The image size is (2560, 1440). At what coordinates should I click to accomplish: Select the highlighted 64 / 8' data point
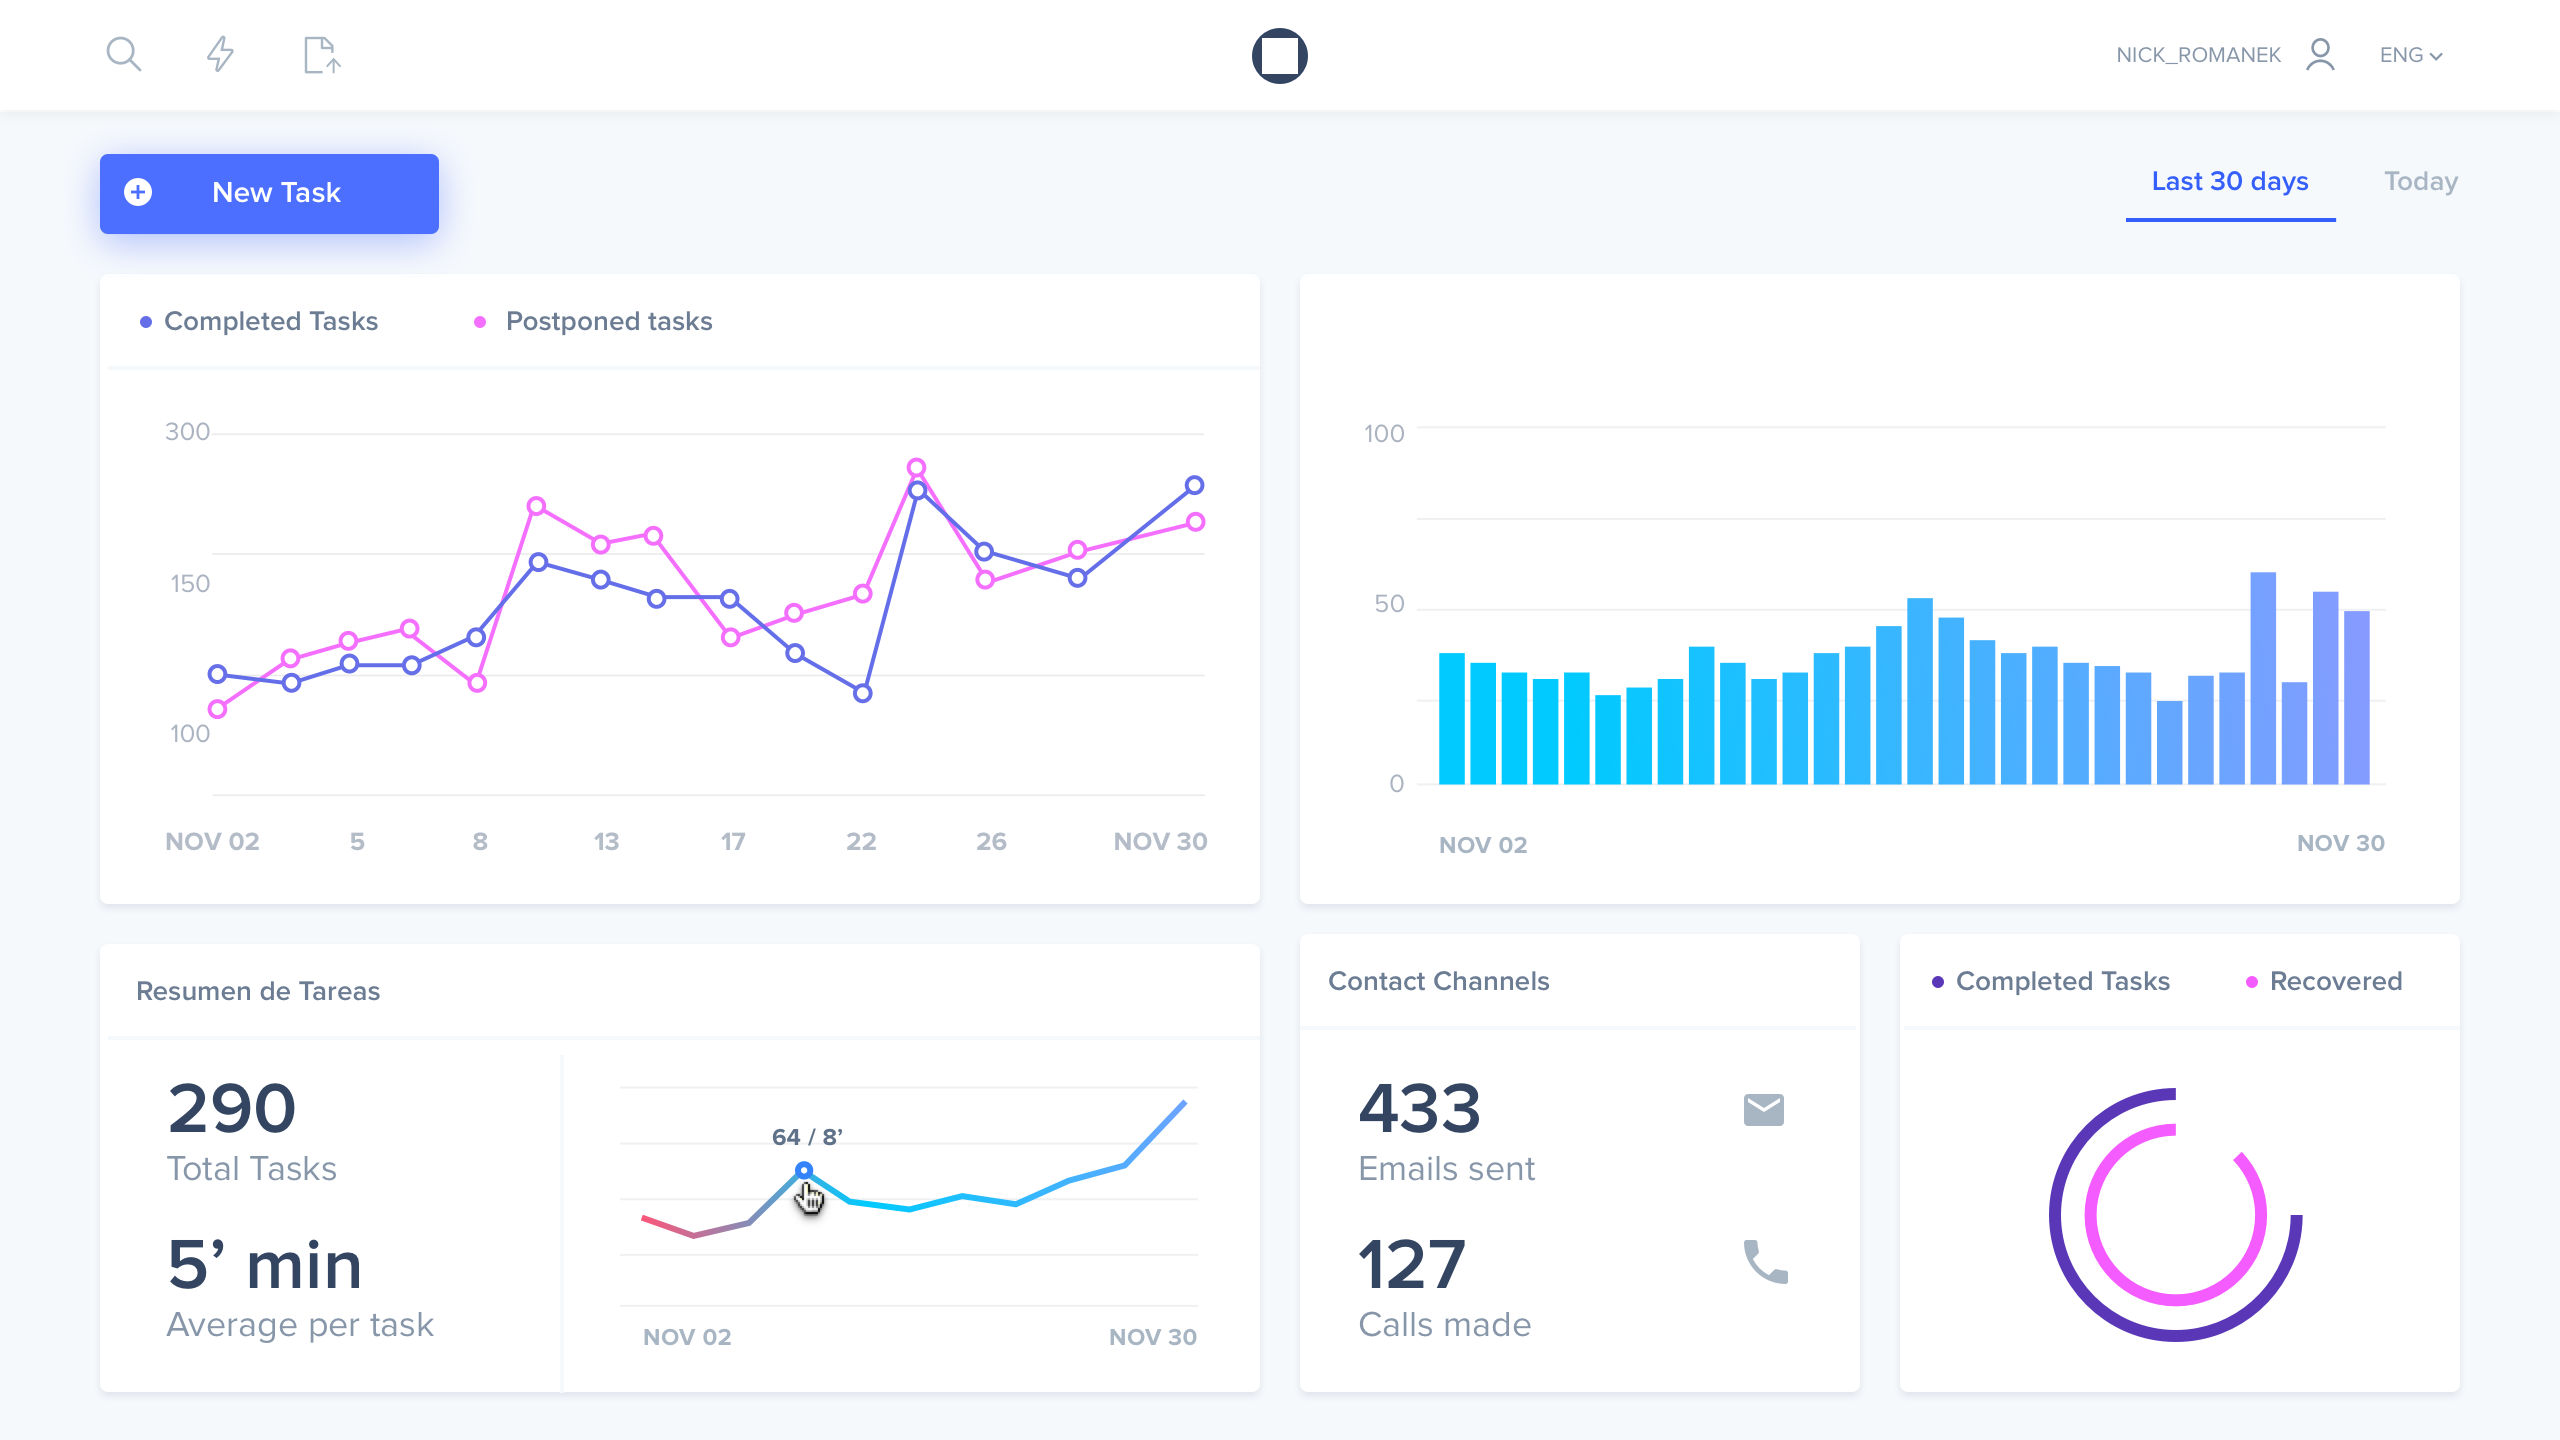coord(804,1170)
